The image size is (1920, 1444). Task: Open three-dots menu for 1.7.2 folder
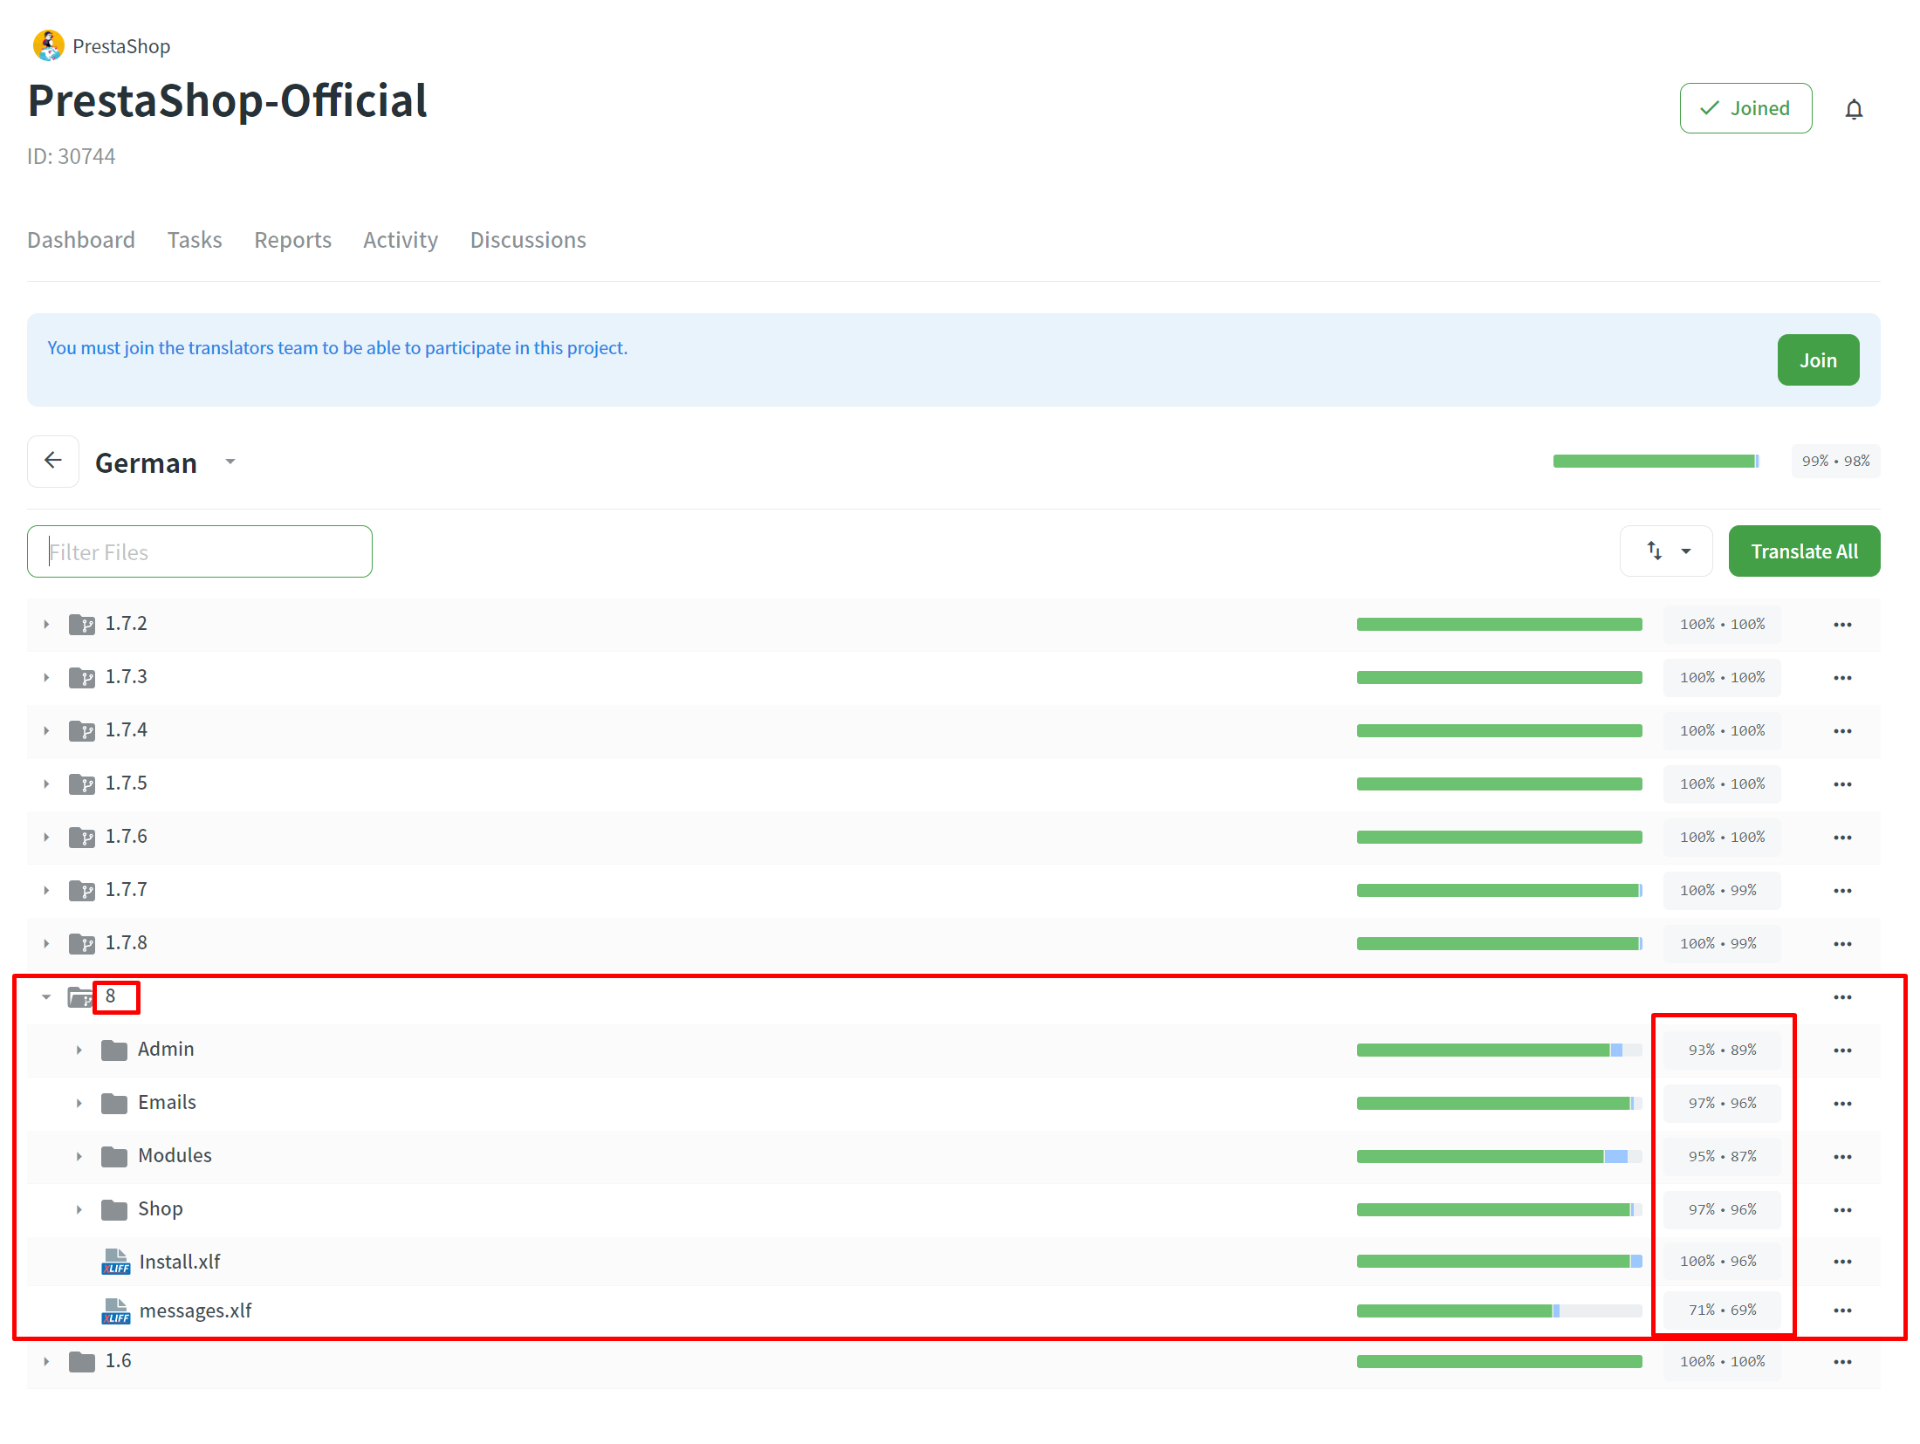(x=1842, y=624)
